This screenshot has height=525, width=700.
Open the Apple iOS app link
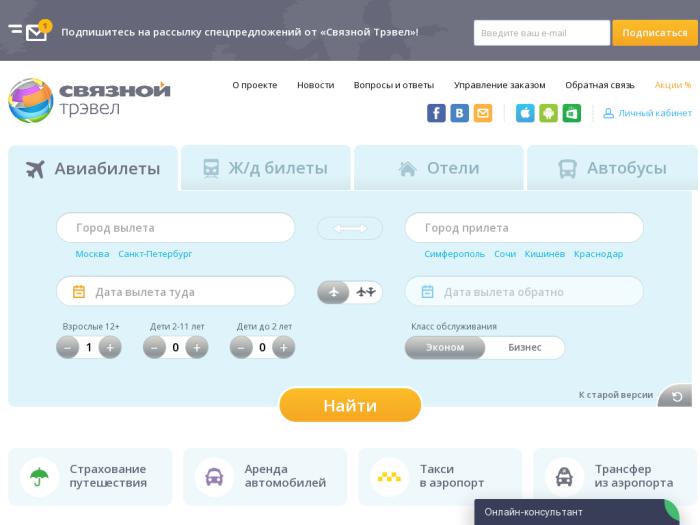point(525,113)
